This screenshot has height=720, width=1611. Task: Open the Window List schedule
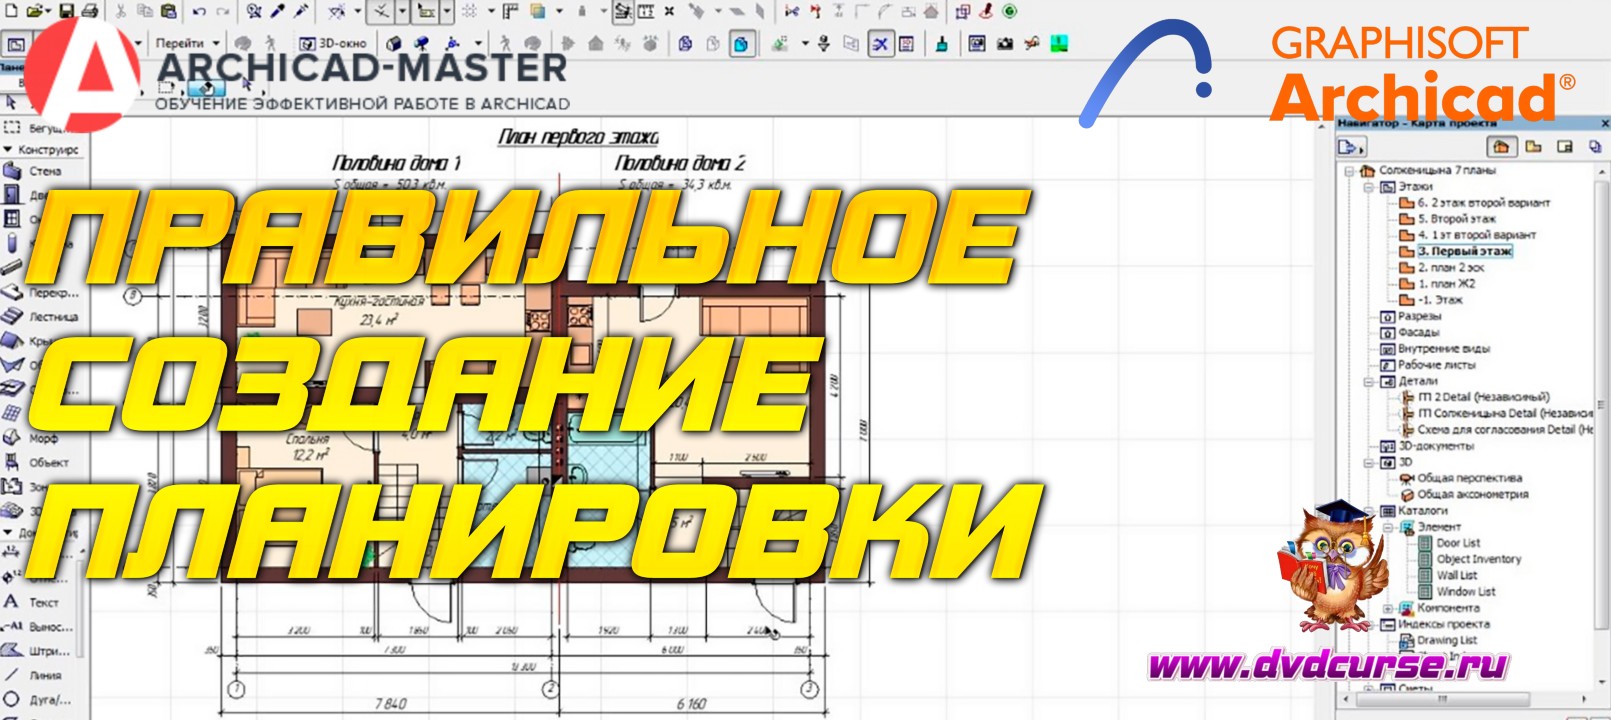[x=1458, y=591]
